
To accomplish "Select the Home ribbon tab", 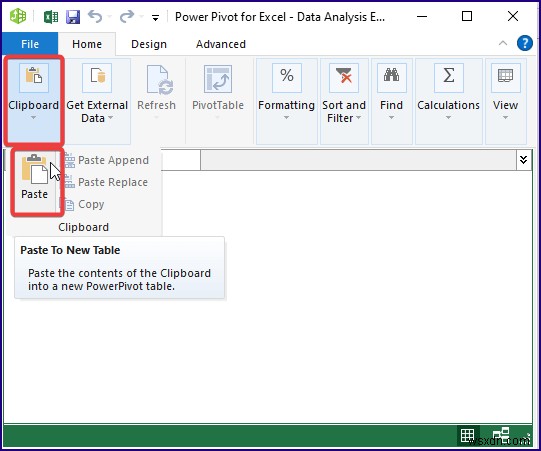I will pos(87,44).
